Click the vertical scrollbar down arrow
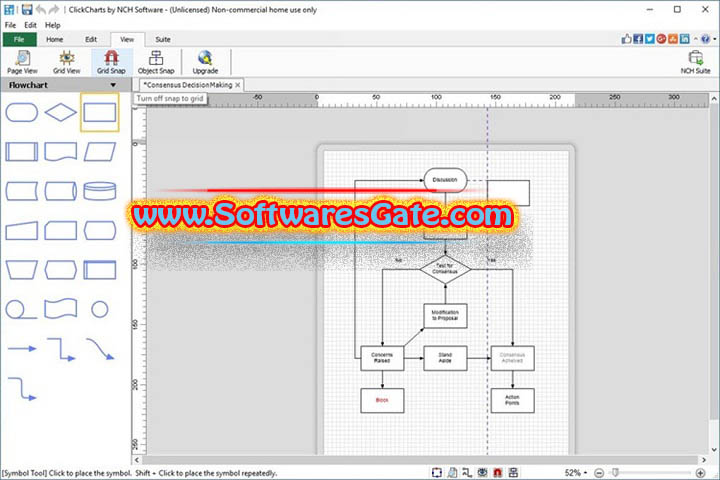The width and height of the screenshot is (720, 480). pos(714,450)
